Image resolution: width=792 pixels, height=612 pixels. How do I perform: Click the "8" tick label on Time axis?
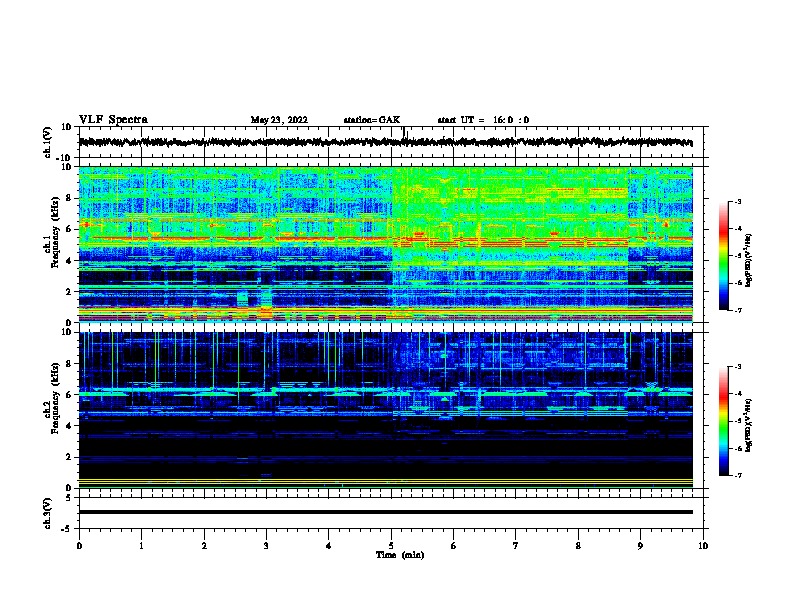click(x=578, y=545)
